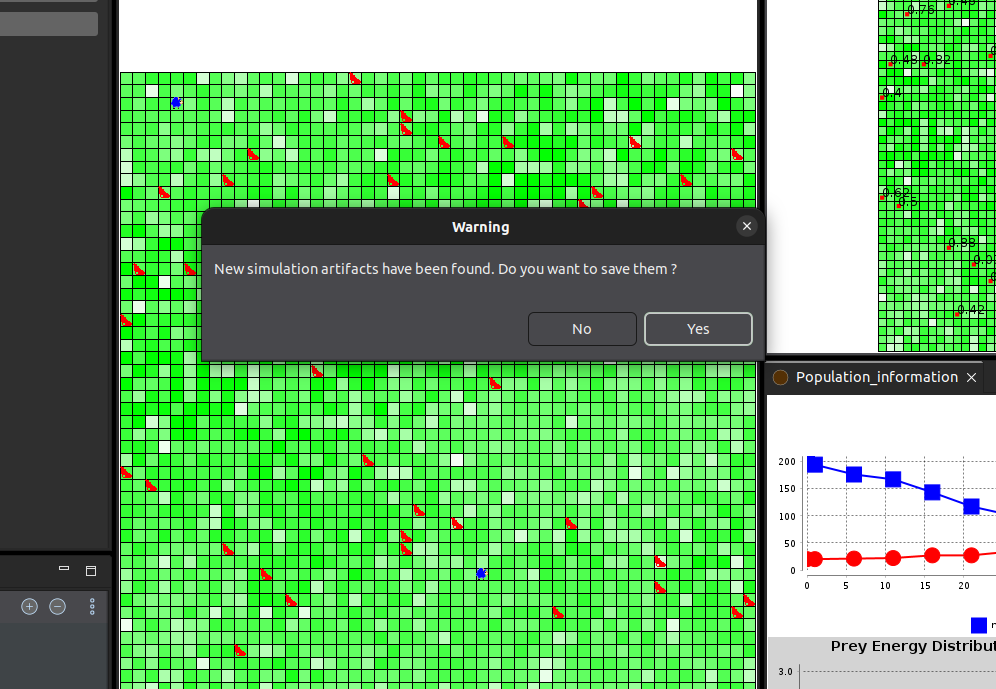Close the Population_information tab

pos(971,378)
